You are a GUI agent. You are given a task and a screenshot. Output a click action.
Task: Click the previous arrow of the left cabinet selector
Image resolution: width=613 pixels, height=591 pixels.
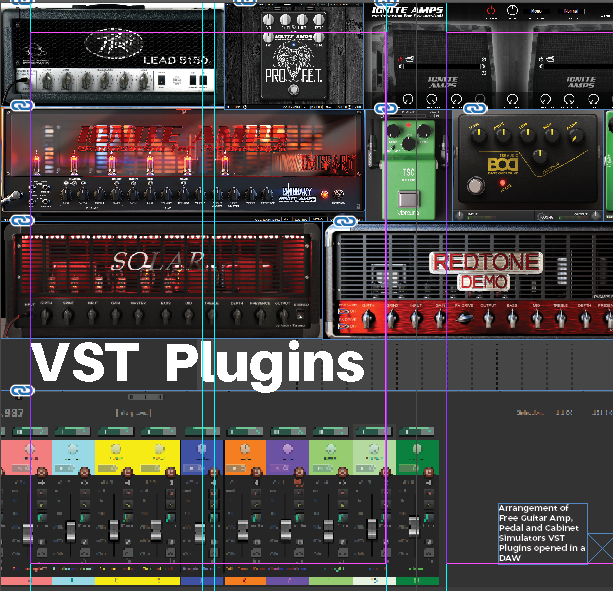[400, 66]
